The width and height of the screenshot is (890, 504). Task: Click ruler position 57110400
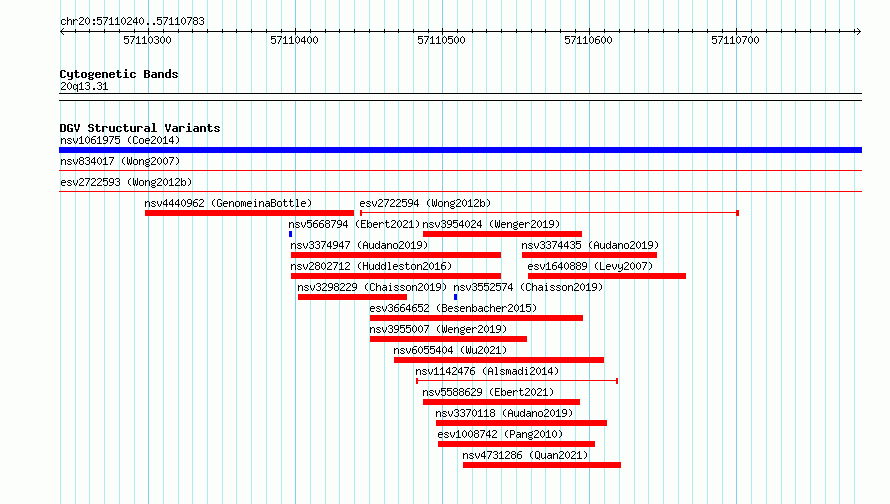point(295,40)
